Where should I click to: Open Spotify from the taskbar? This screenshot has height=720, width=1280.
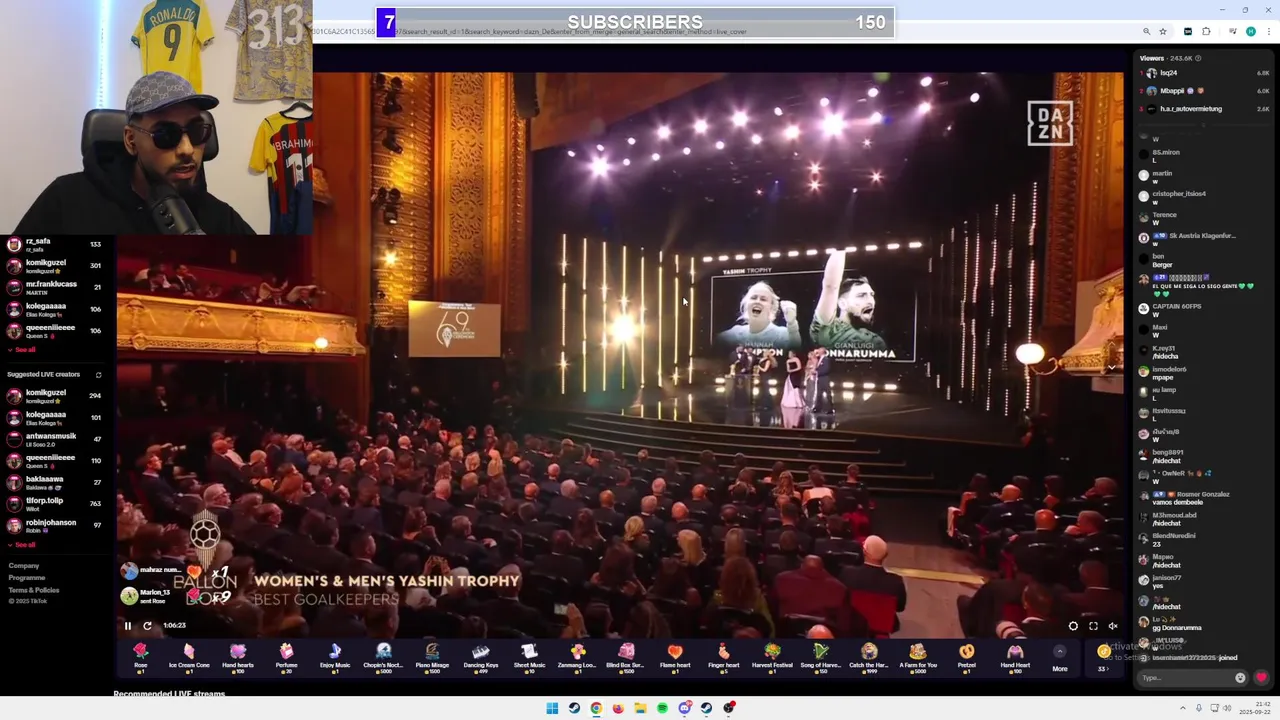(x=662, y=708)
